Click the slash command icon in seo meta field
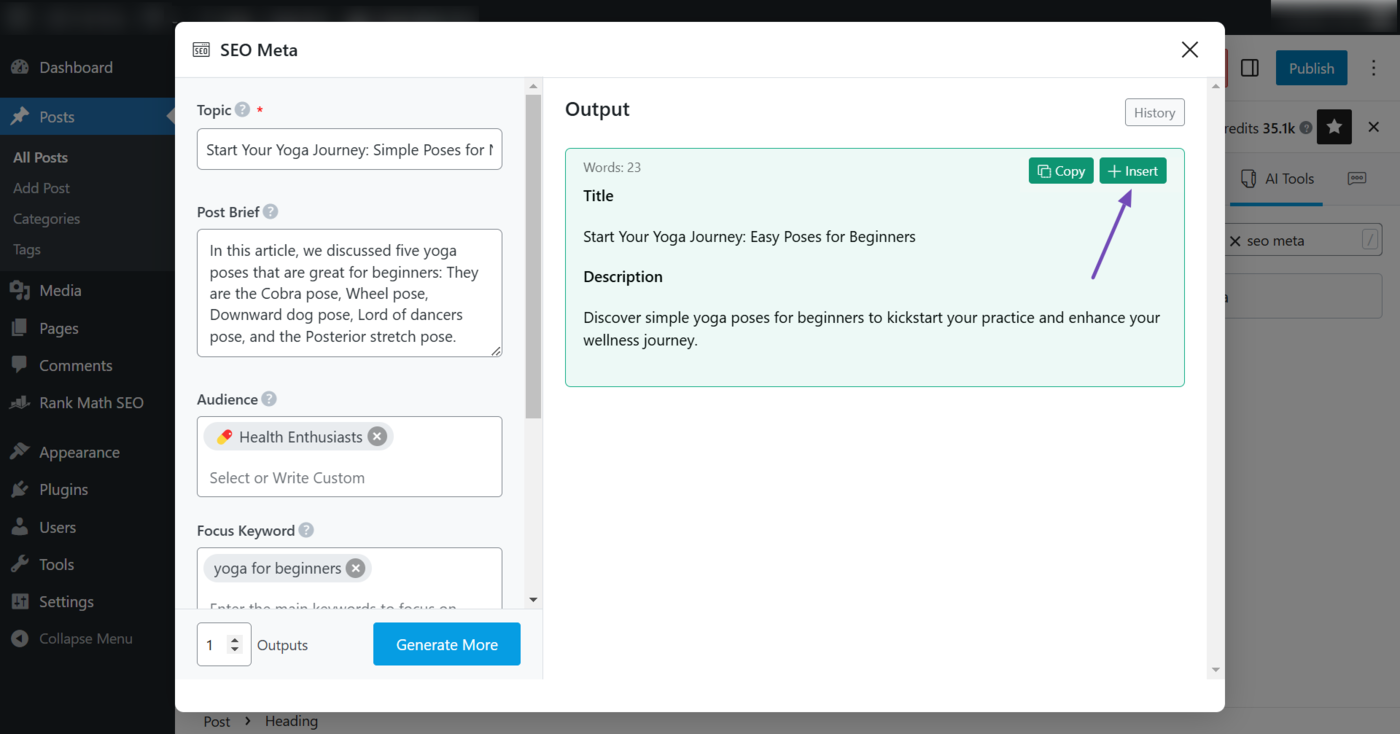 [x=1369, y=240]
